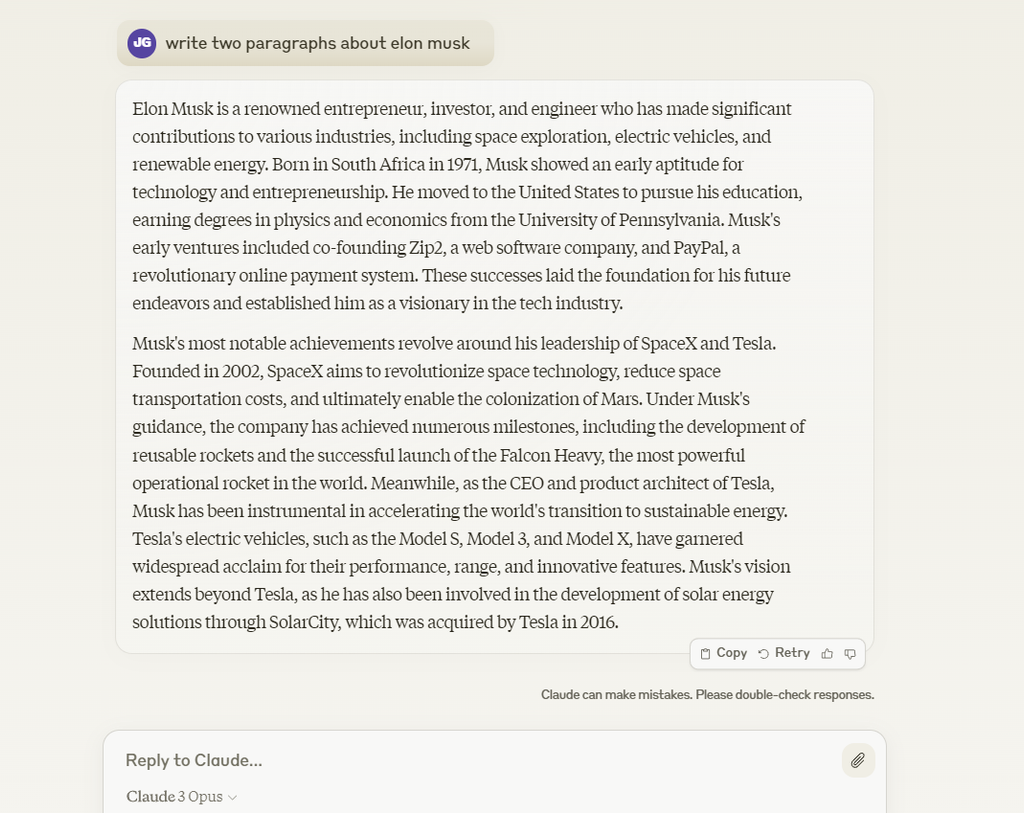Regenerate the answer with the Retry label
This screenshot has width=1024, height=813.
point(792,653)
